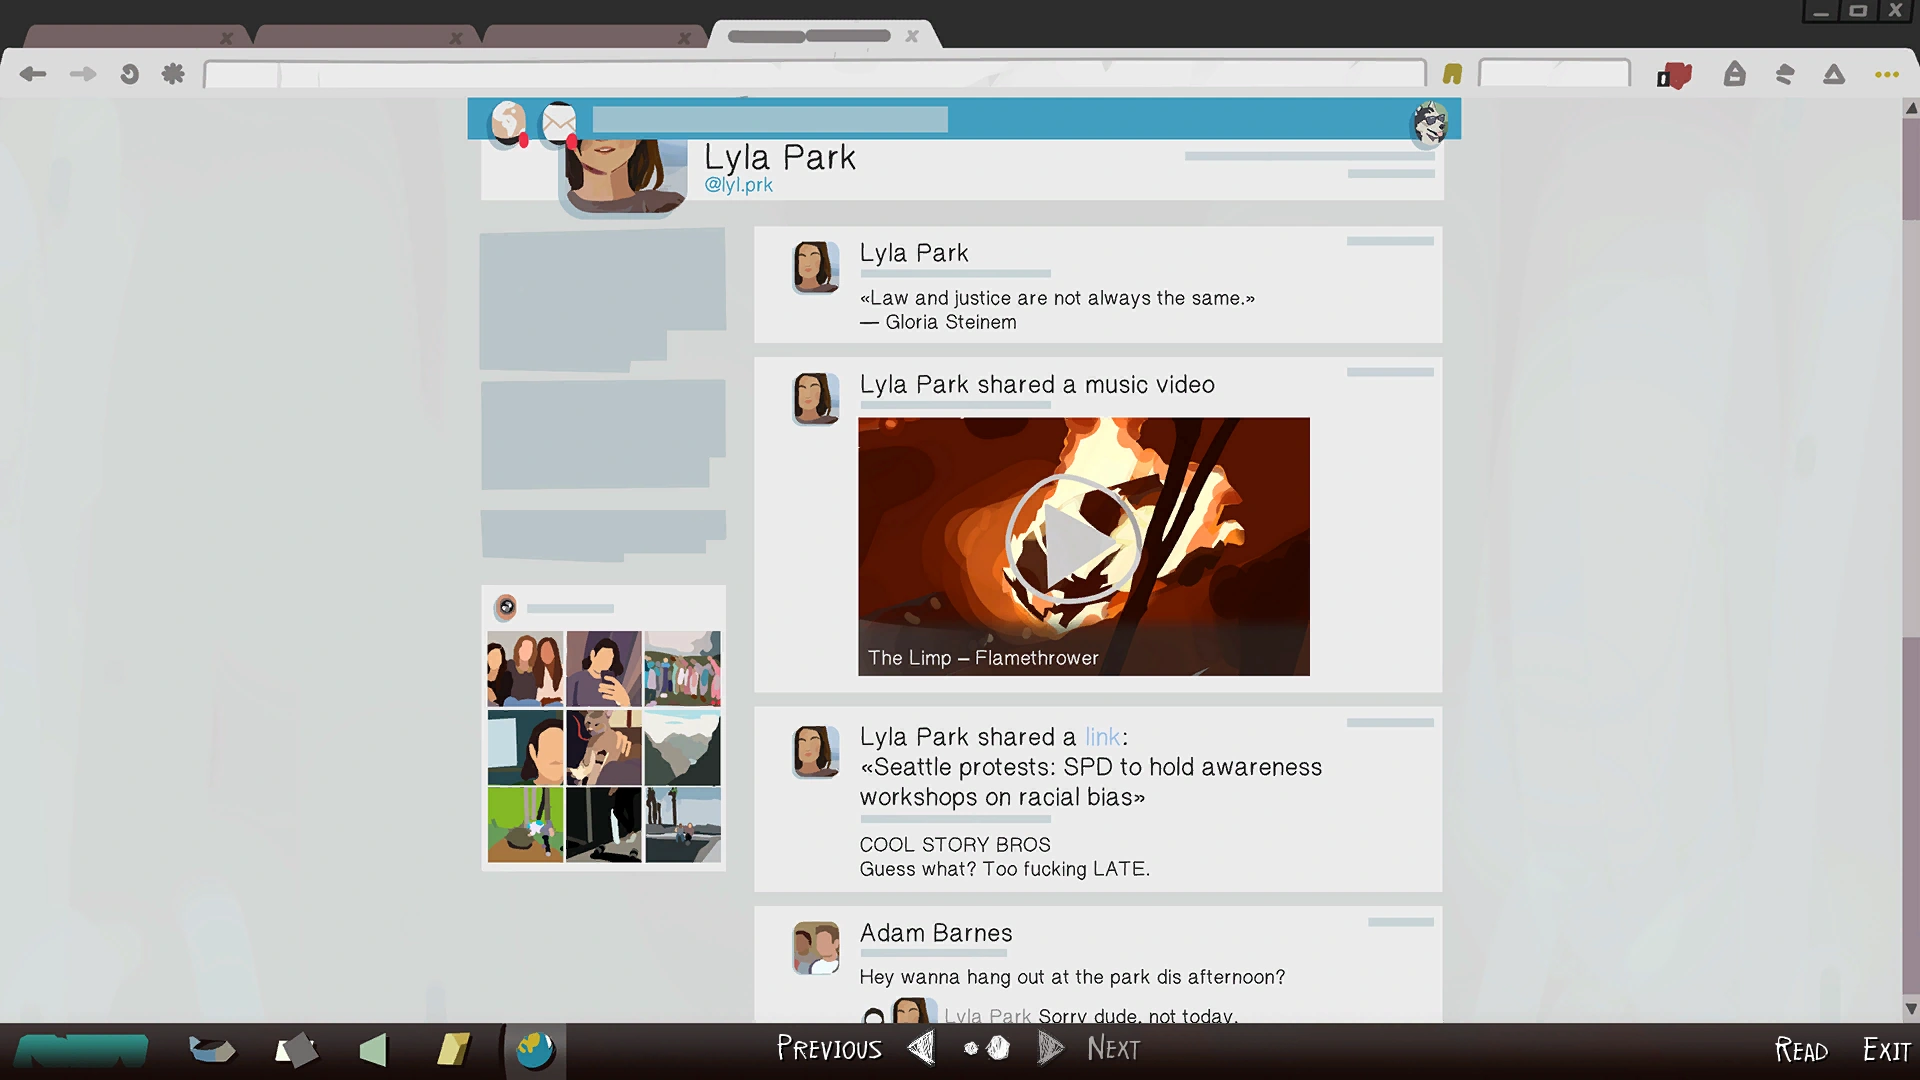
Task: Click the browser reload icon
Action: (129, 74)
